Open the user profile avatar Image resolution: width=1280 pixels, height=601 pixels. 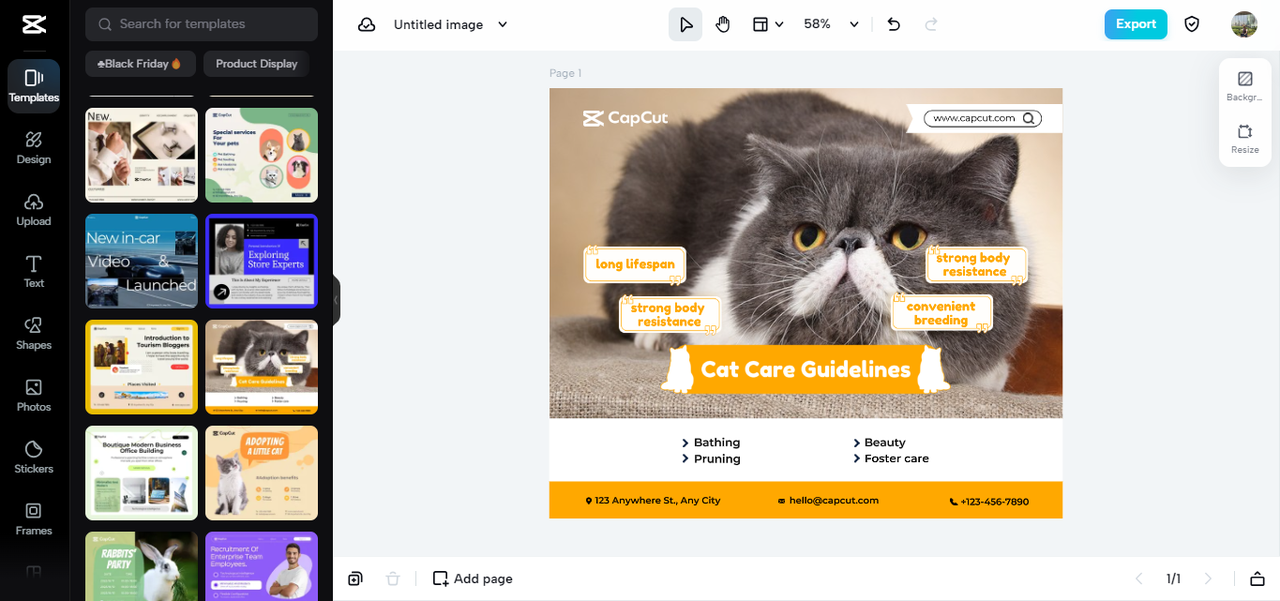tap(1244, 24)
